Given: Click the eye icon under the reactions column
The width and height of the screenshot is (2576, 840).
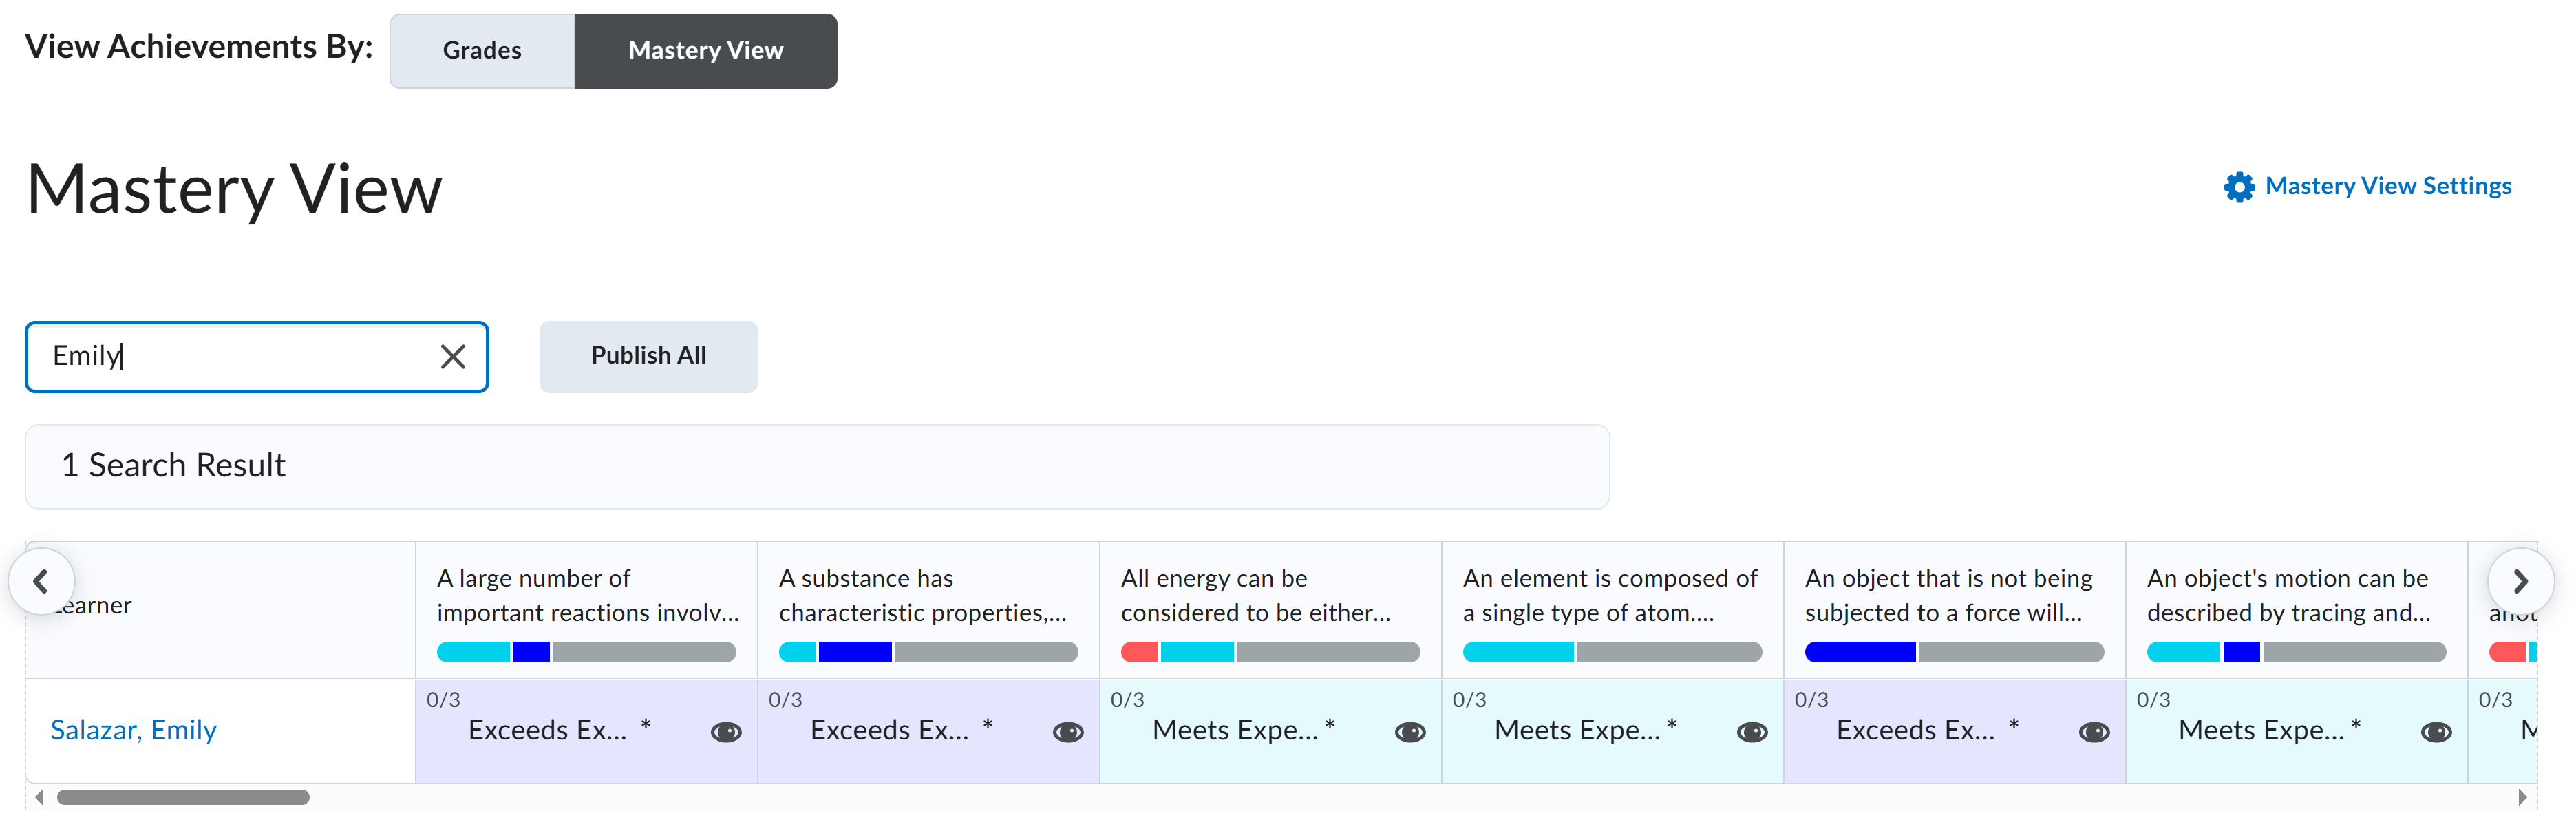Looking at the screenshot, I should tap(727, 731).
